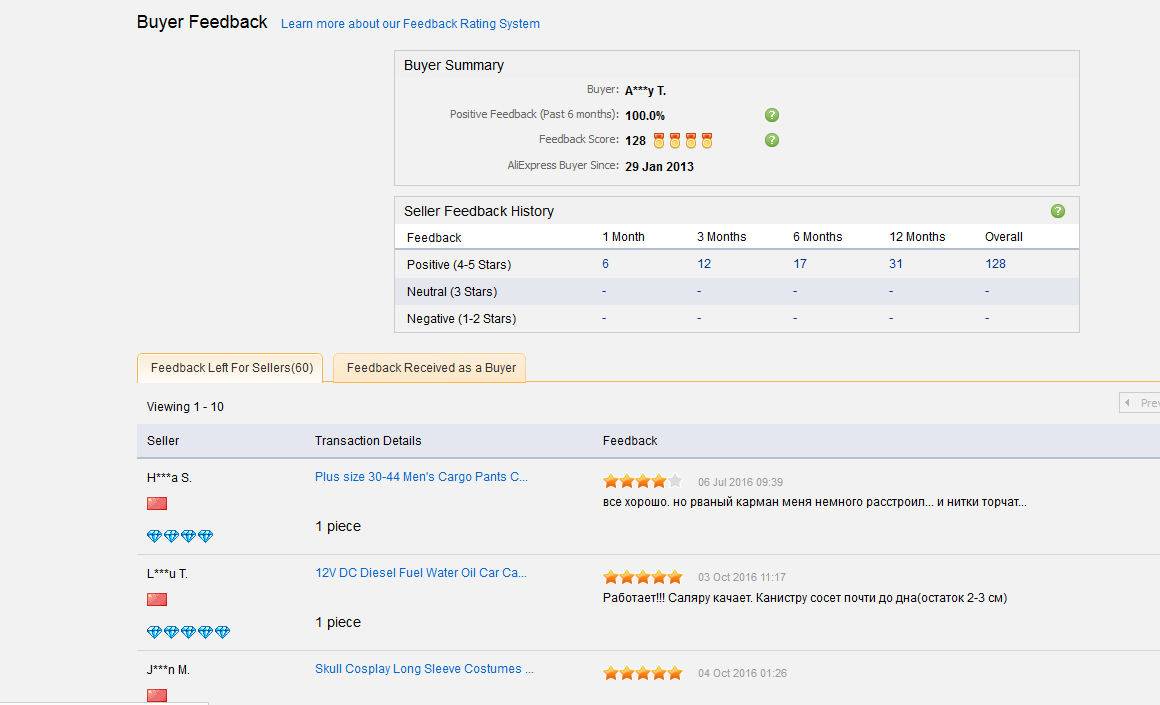Image resolution: width=1160 pixels, height=705 pixels.
Task: Click 1 Month positive feedback count 6
Action: [x=606, y=264]
